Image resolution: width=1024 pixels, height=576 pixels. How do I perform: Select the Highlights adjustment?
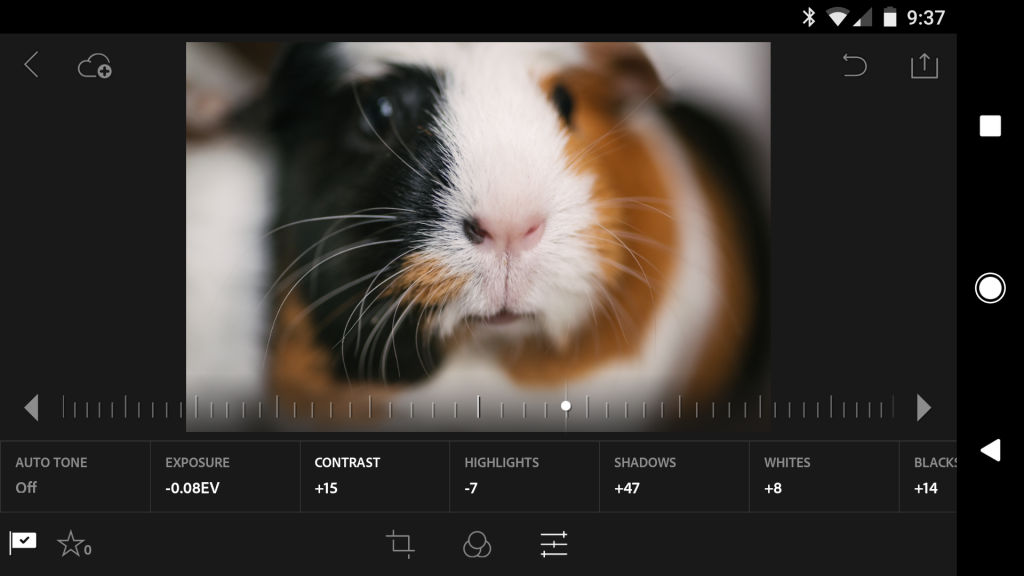pos(524,476)
